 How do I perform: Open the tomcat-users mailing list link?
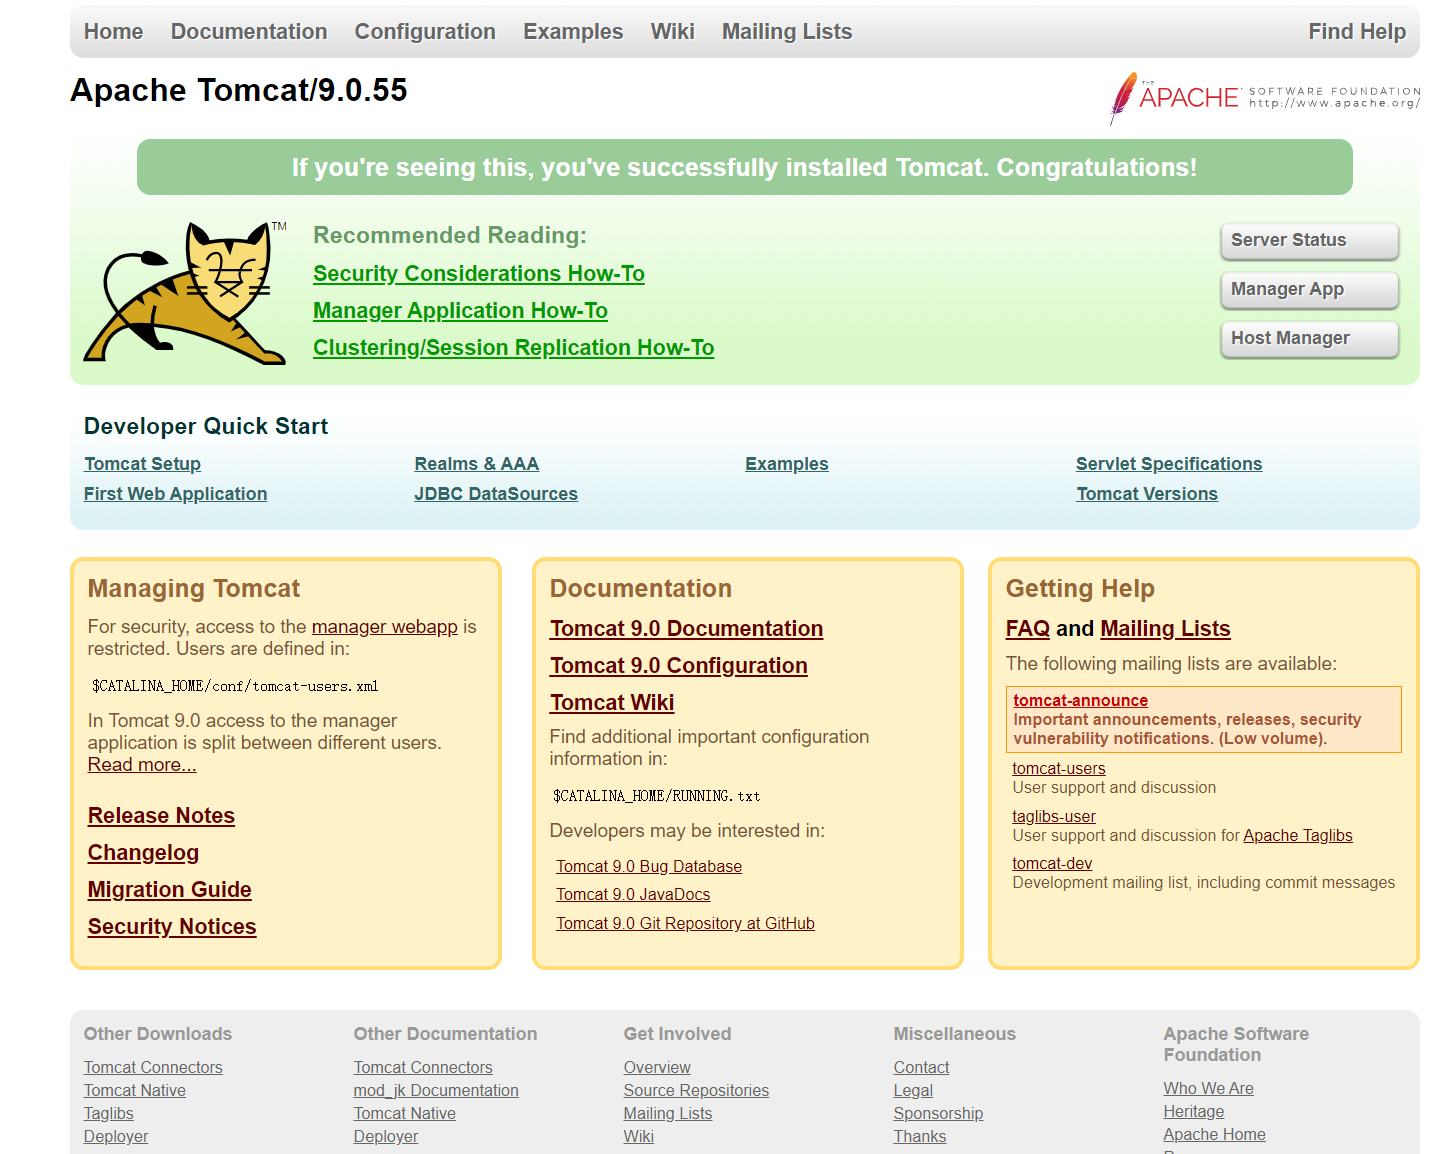click(1059, 769)
